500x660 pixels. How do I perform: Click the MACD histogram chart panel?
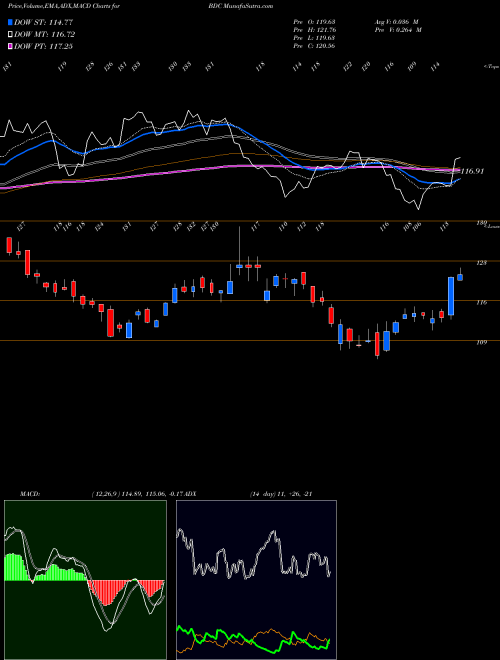[x=85, y=580]
